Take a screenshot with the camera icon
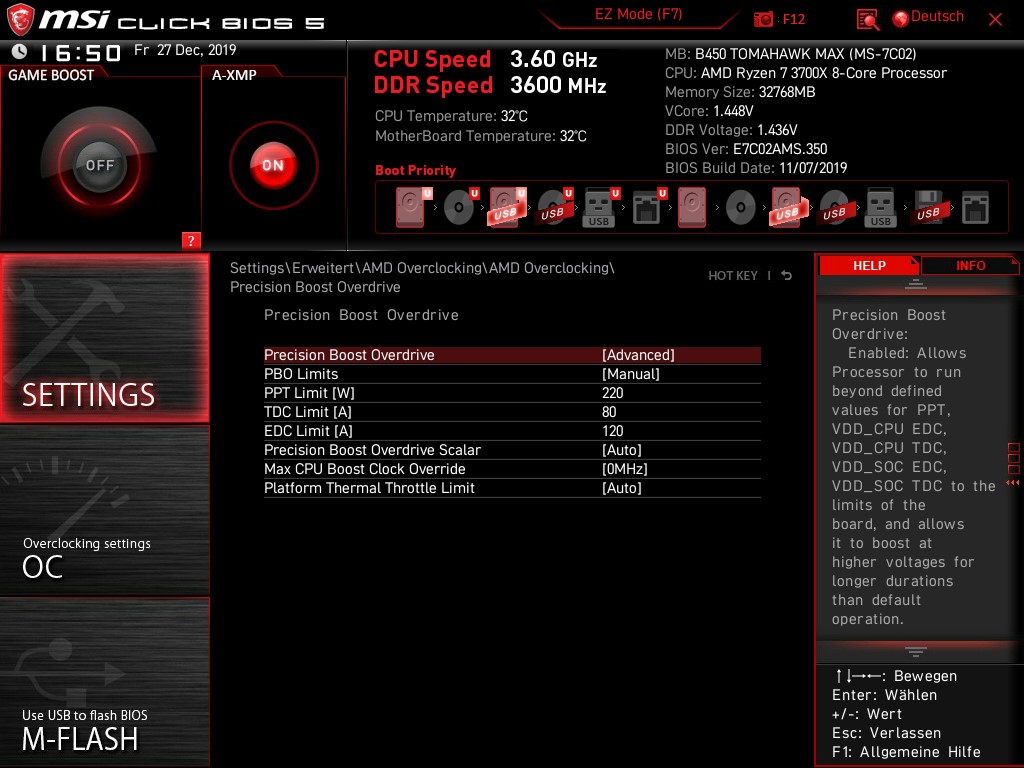 (763, 19)
